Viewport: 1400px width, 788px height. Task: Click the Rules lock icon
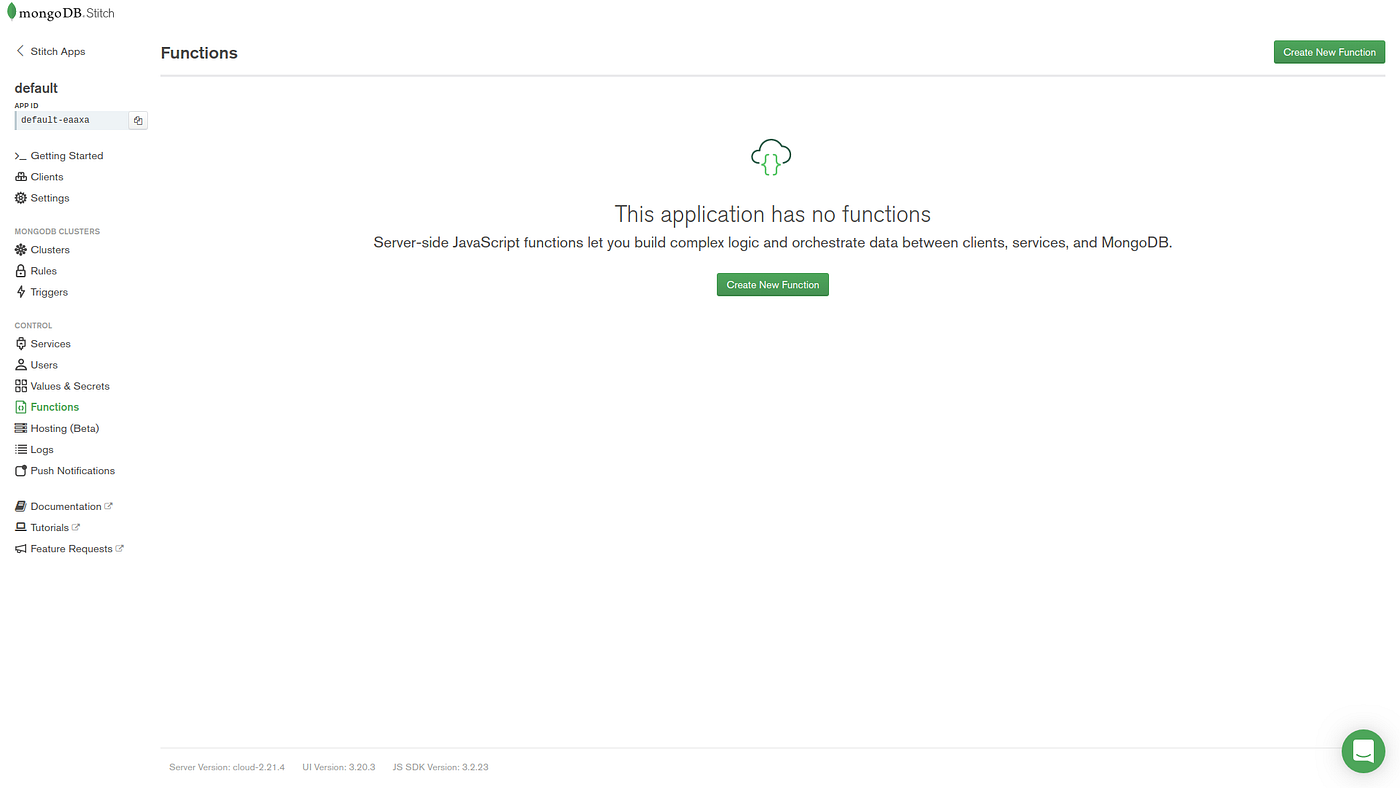19,269
